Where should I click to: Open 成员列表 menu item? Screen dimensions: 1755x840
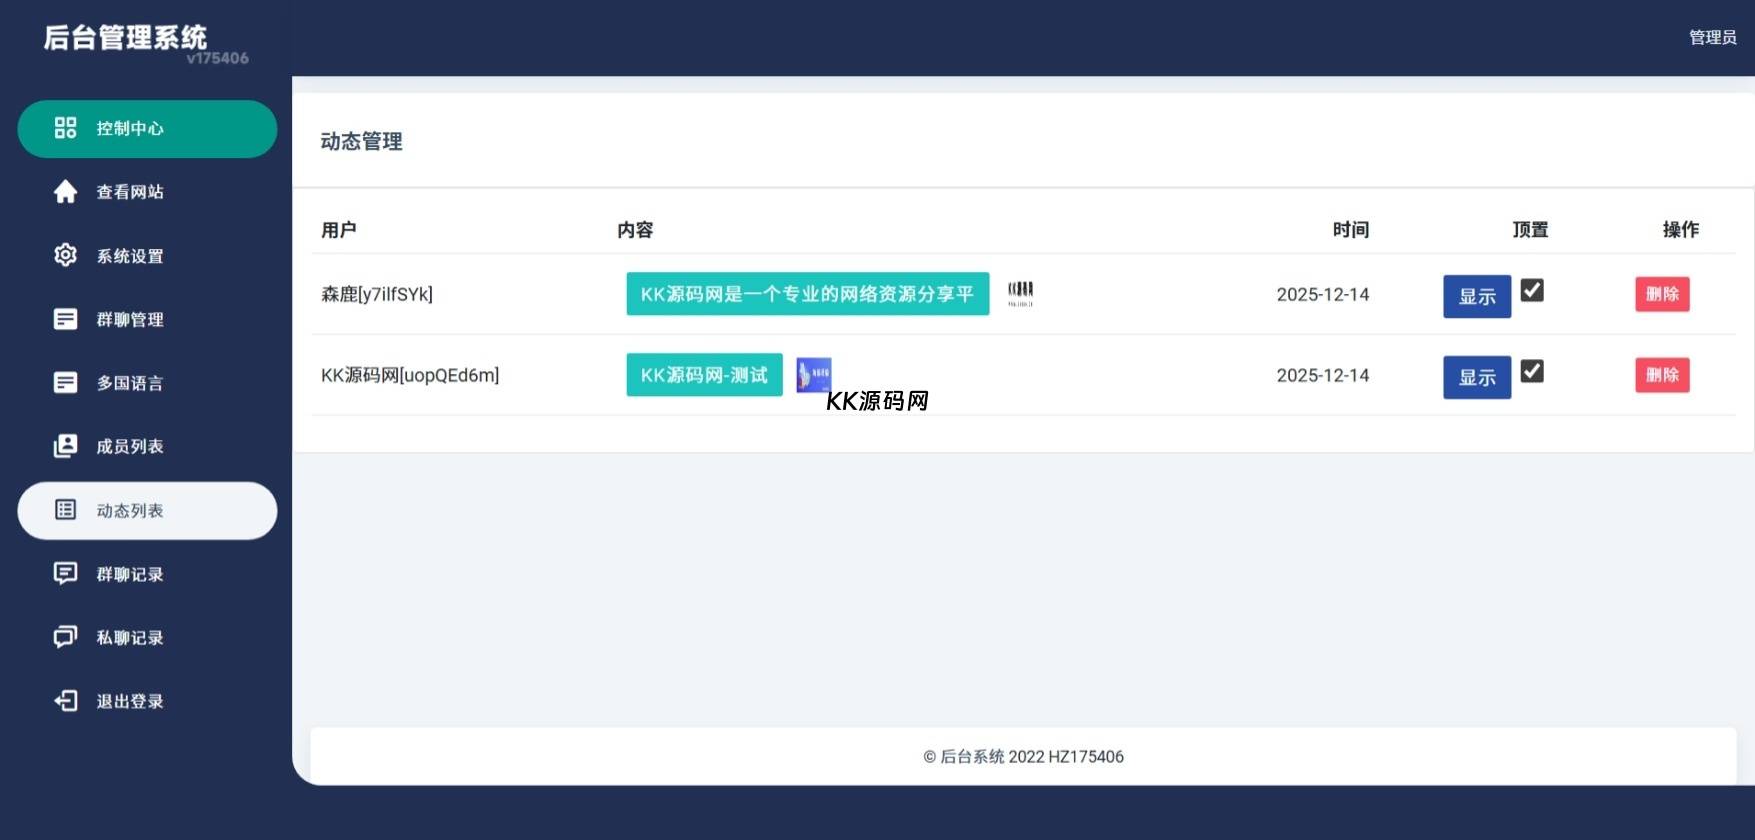click(130, 446)
